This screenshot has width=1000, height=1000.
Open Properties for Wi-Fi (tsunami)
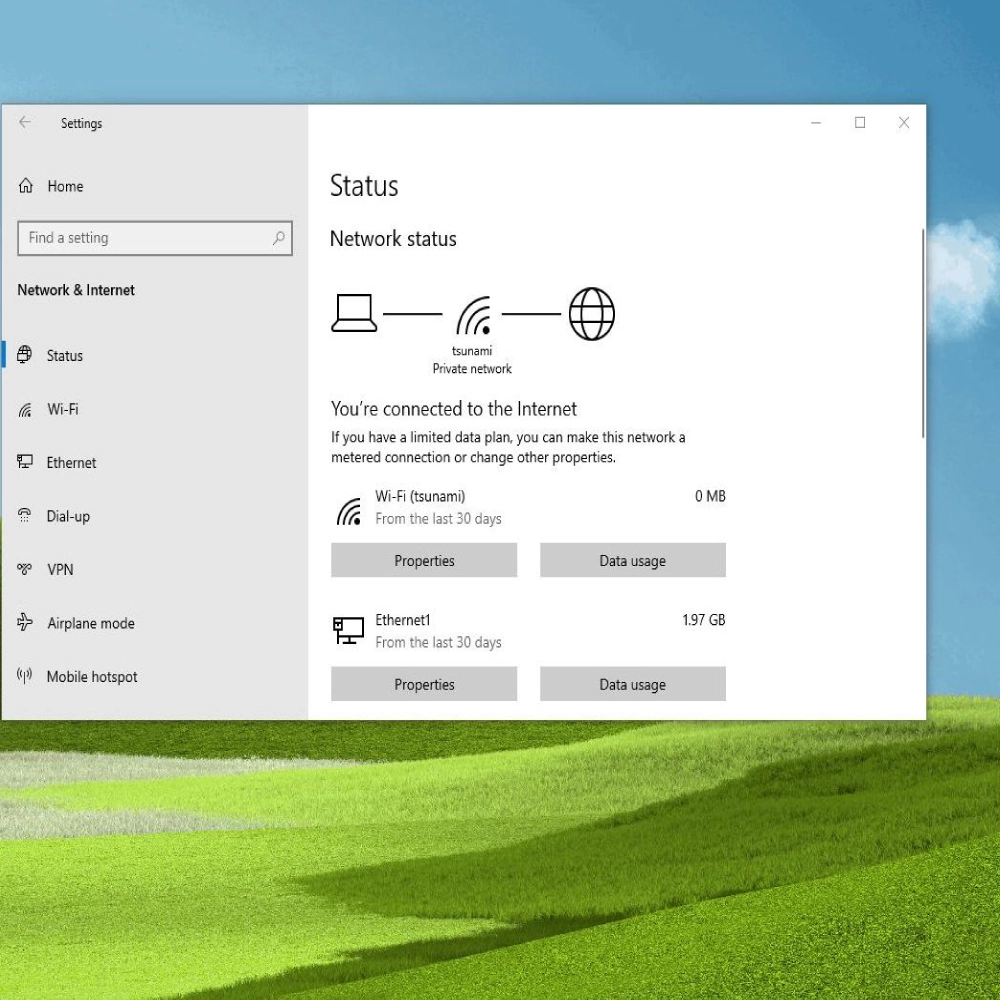424,560
